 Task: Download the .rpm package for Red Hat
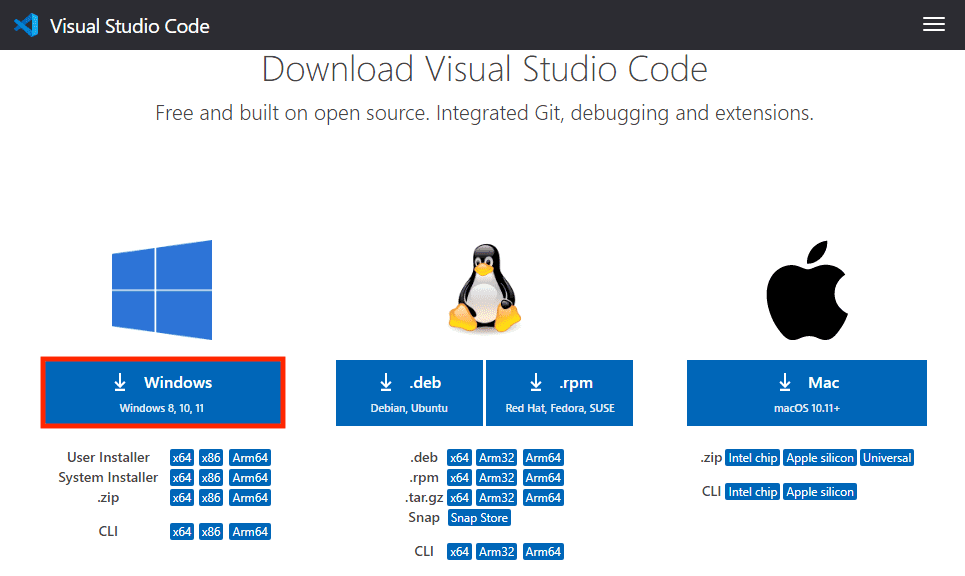point(559,393)
